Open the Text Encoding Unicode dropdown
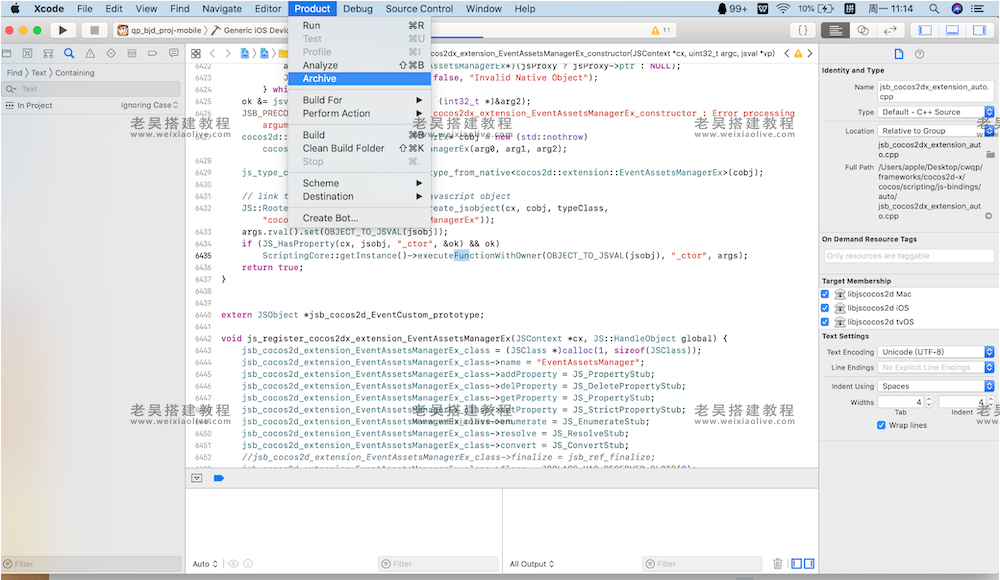The height and width of the screenshot is (580, 1000). tap(936, 352)
